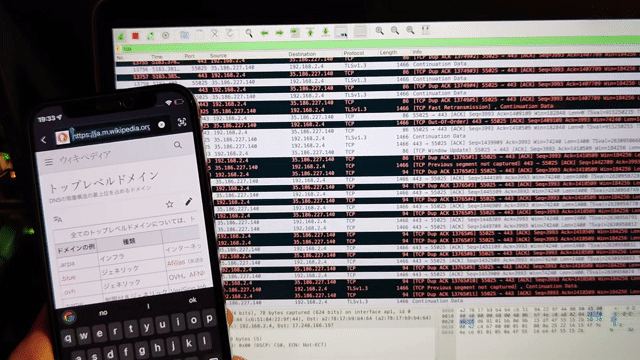Open the Afilias link in the Wikipedia table
Image resolution: width=640 pixels, height=360 pixels.
pos(176,262)
